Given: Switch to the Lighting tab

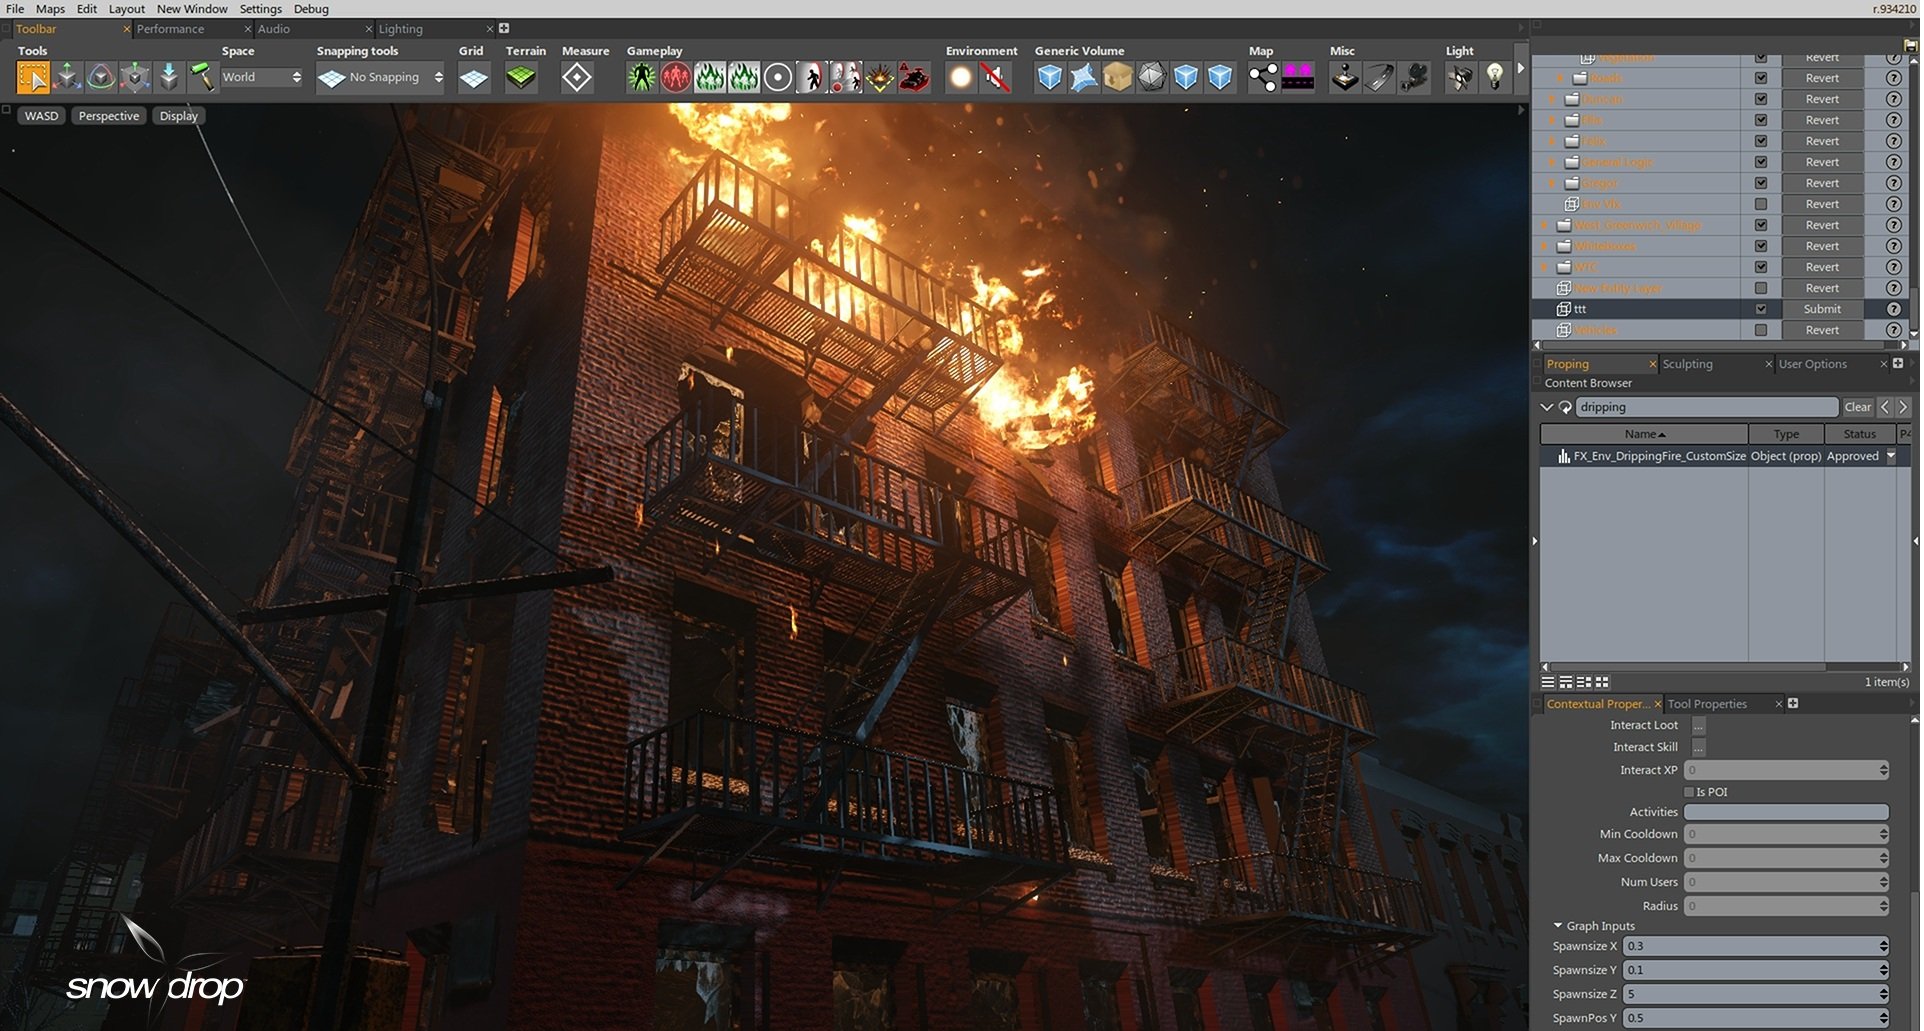Looking at the screenshot, I should coord(401,29).
